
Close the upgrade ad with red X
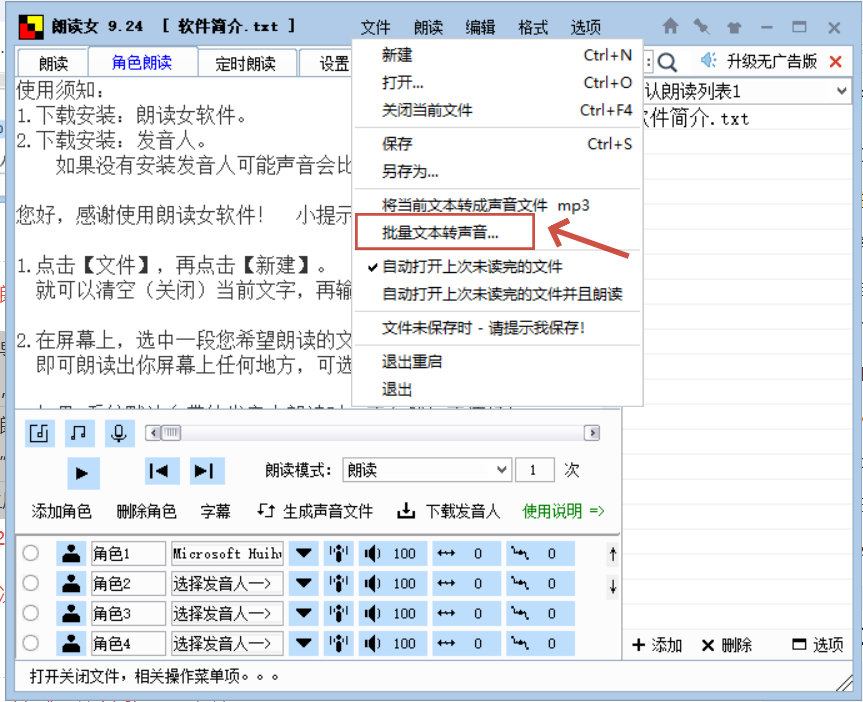tap(835, 62)
